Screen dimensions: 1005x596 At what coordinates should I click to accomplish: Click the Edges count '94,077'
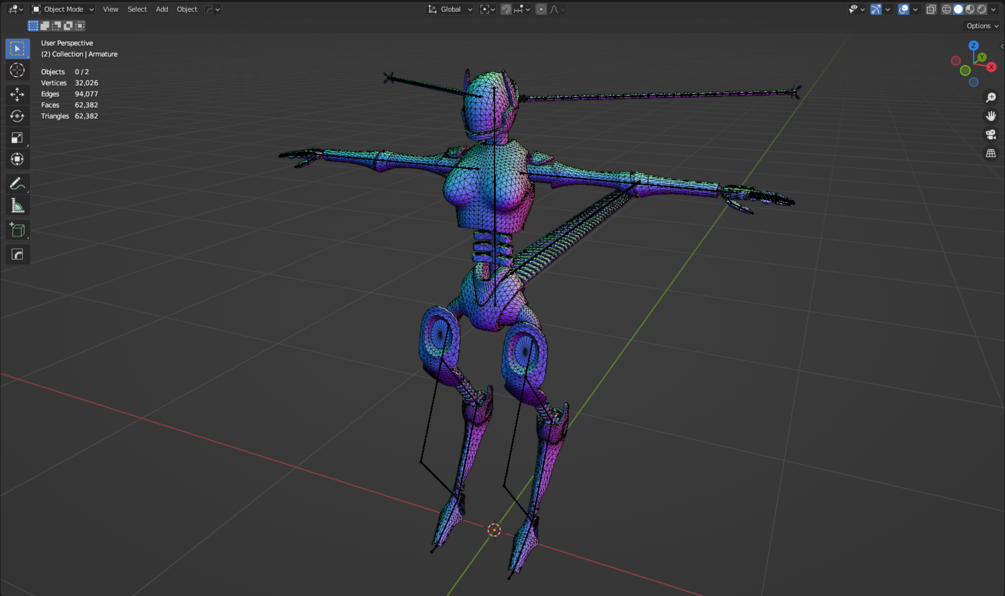pyautogui.click(x=87, y=94)
